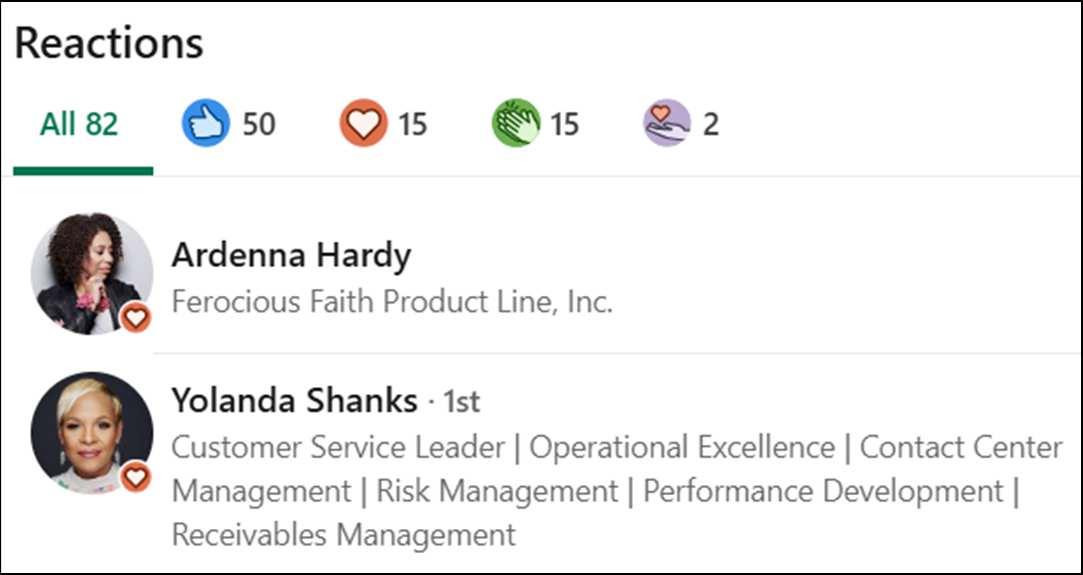
Task: Click the purple Support hand-heart icon
Action: 666,124
